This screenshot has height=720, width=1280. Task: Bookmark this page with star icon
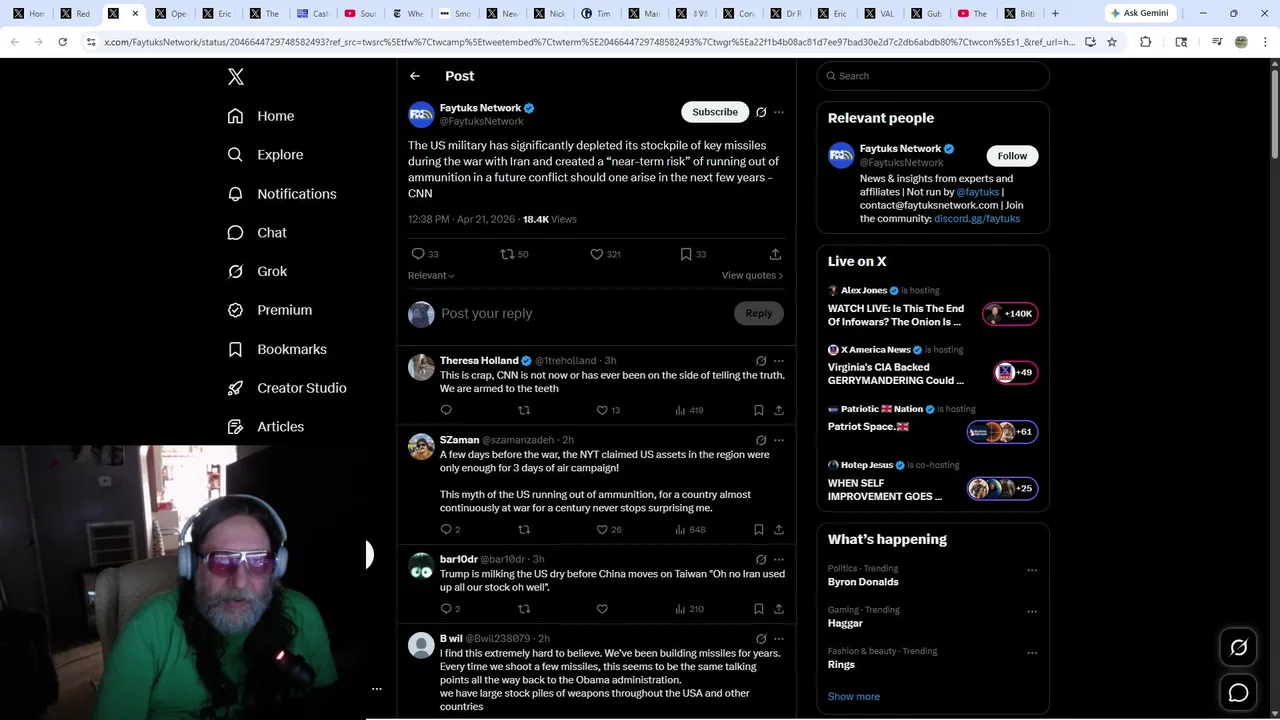[1112, 42]
